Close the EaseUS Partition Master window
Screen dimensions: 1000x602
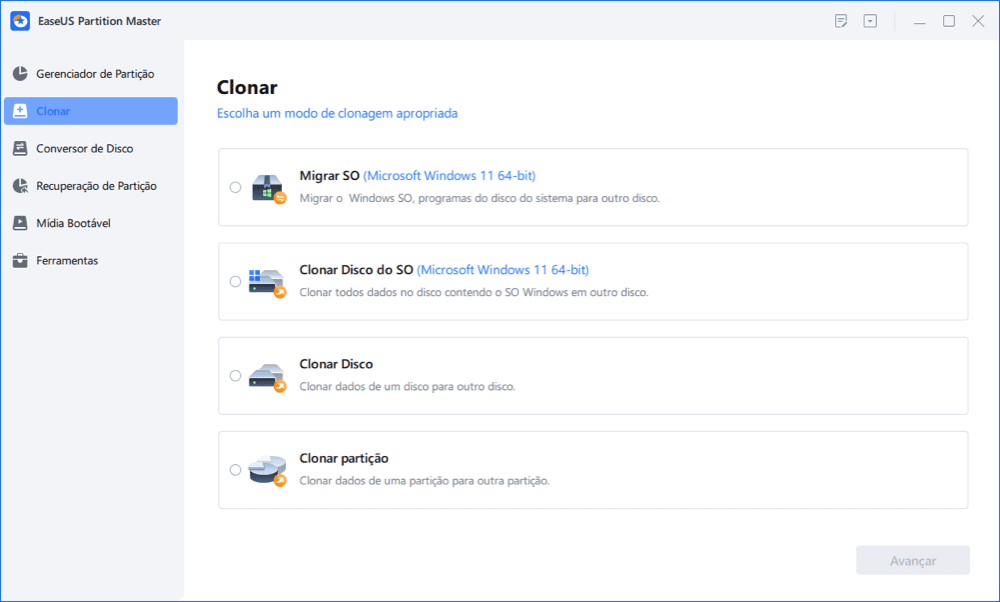coord(978,21)
